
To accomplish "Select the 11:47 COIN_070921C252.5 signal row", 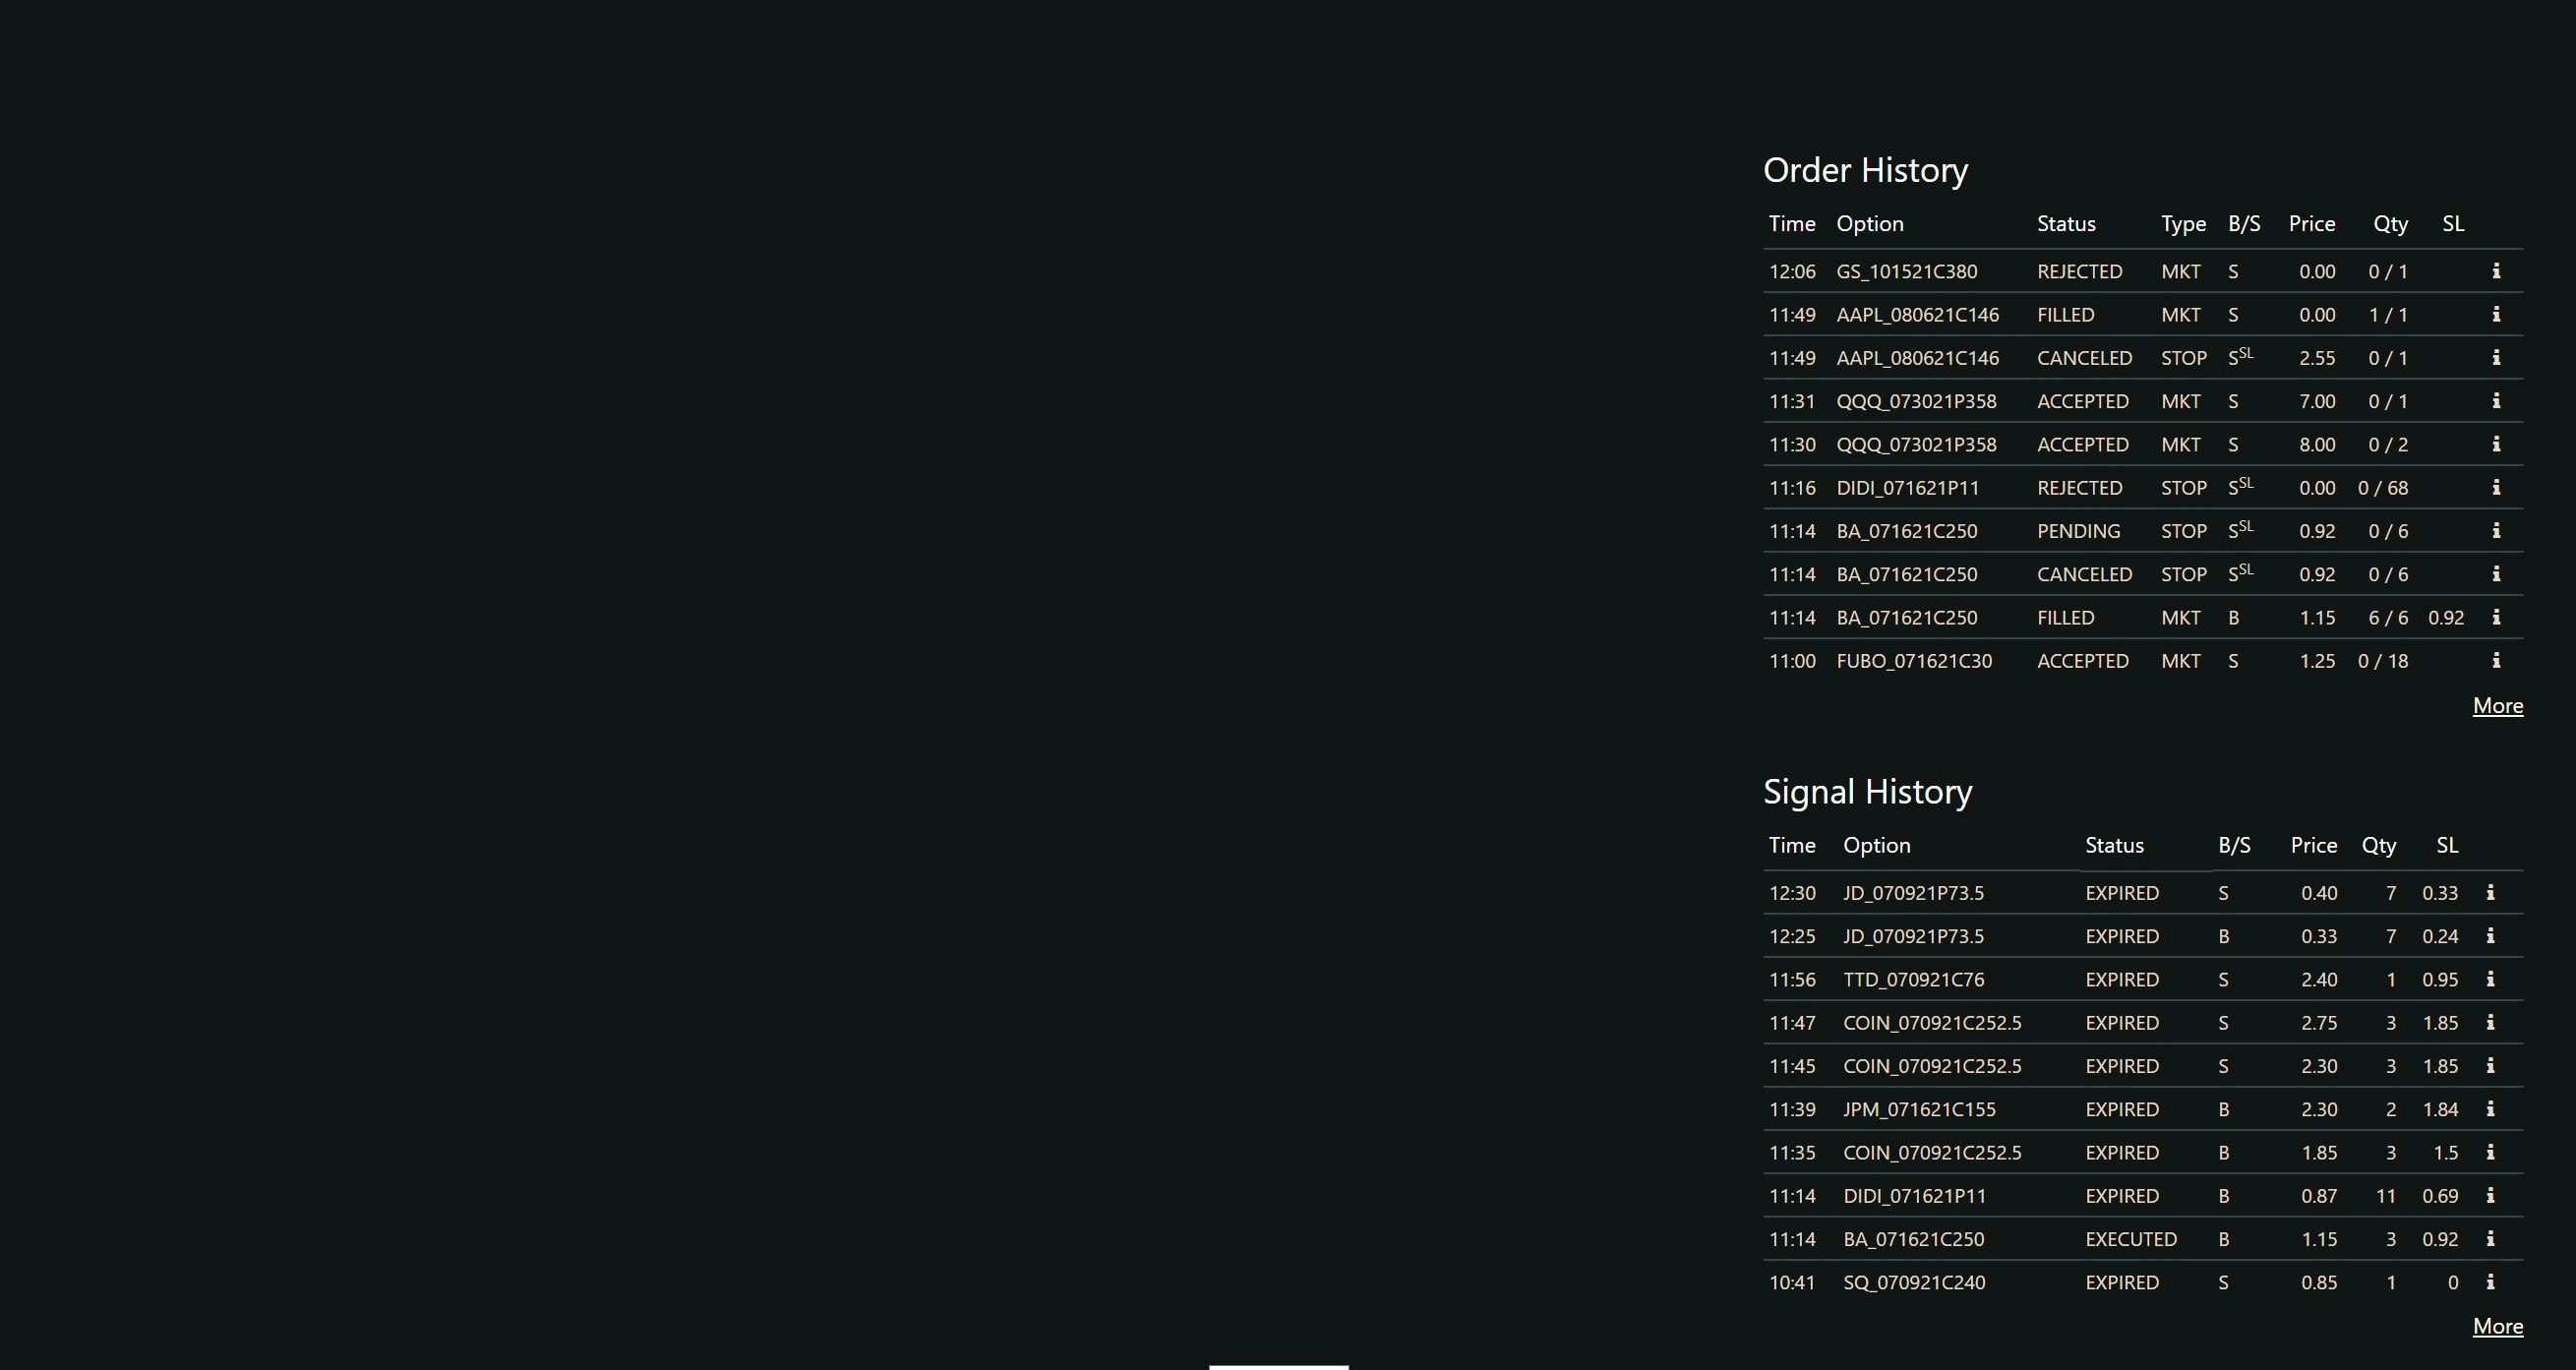I will (1931, 1023).
